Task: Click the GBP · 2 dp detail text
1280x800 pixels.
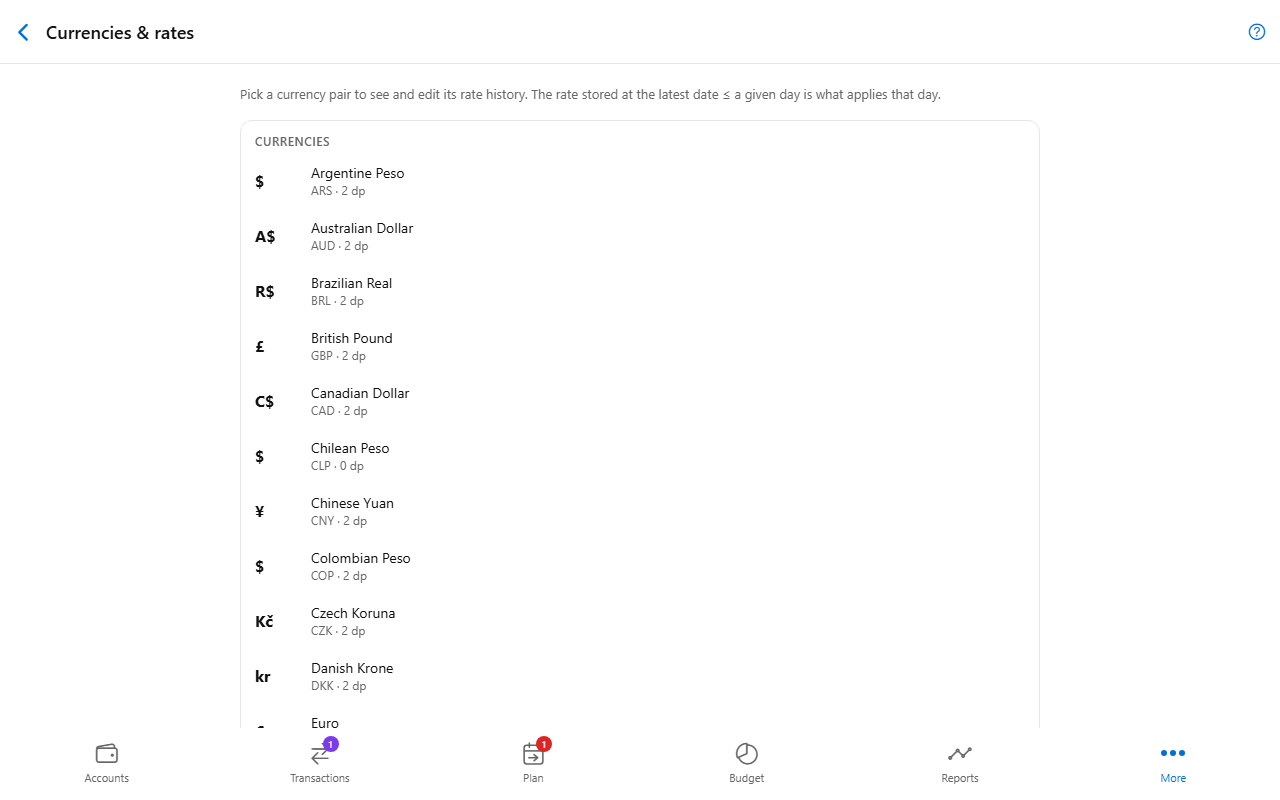Action: coord(338,356)
